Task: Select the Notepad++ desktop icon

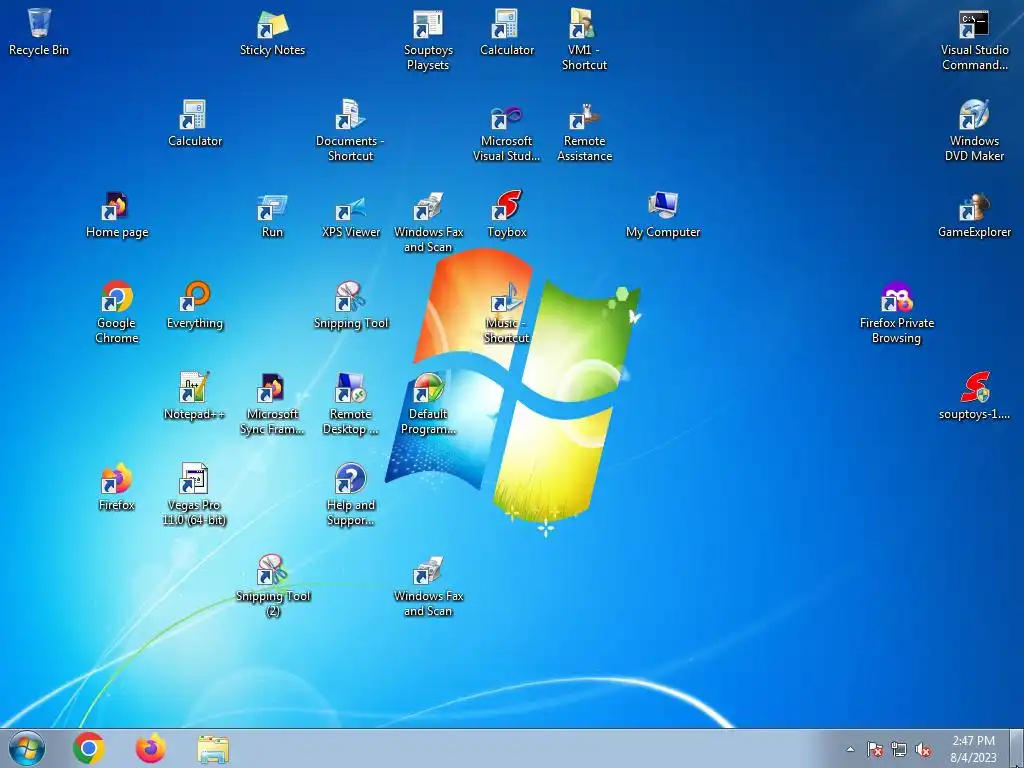Action: click(x=195, y=396)
